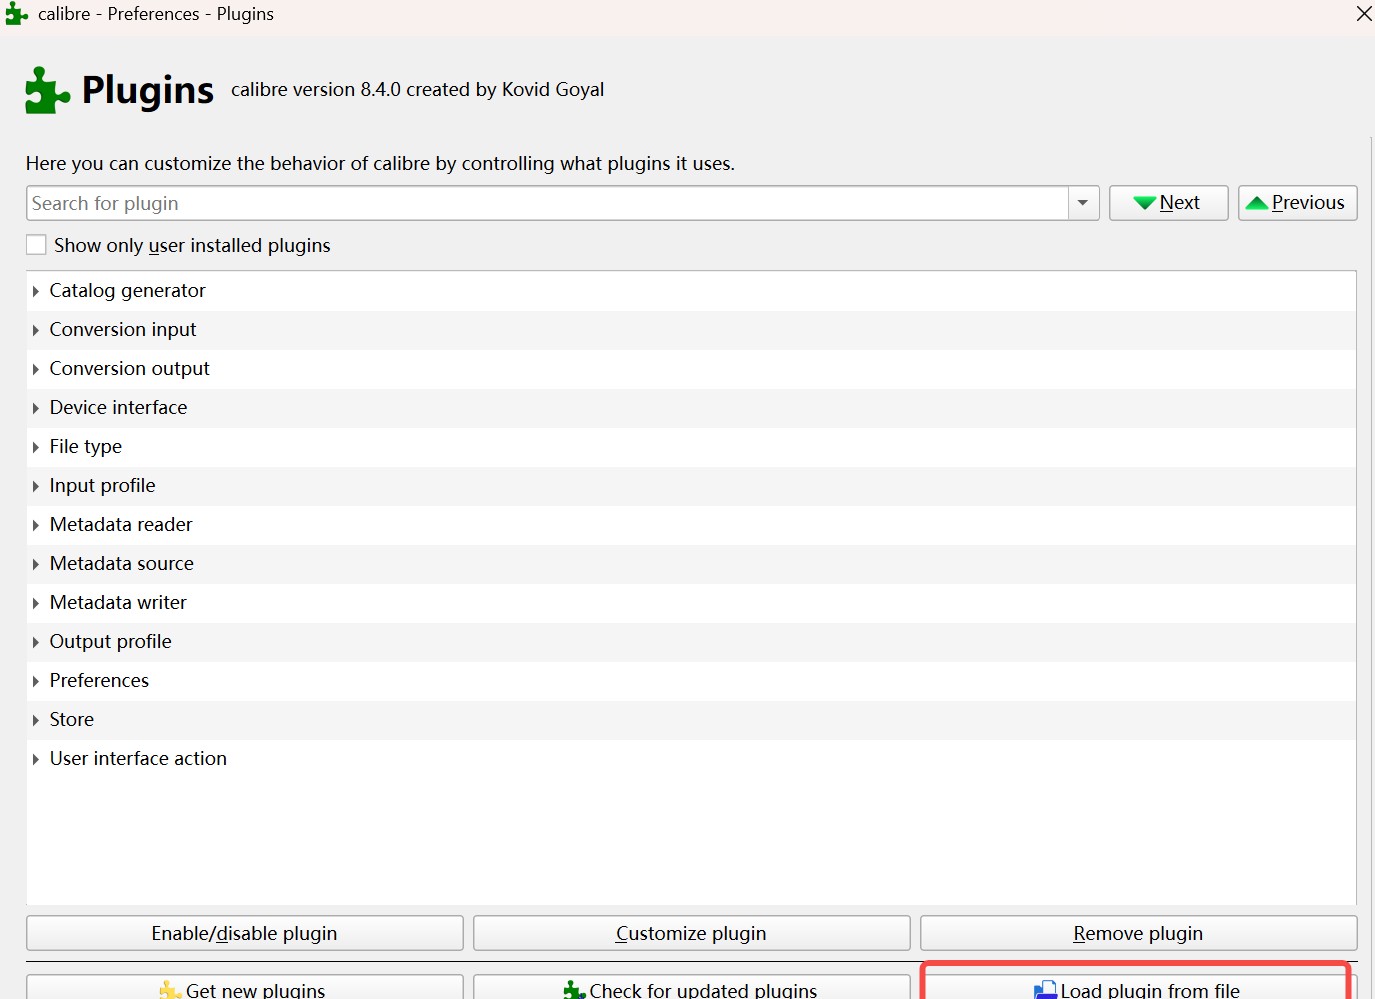
Task: Expand the Metadata source category
Action: click(x=36, y=564)
